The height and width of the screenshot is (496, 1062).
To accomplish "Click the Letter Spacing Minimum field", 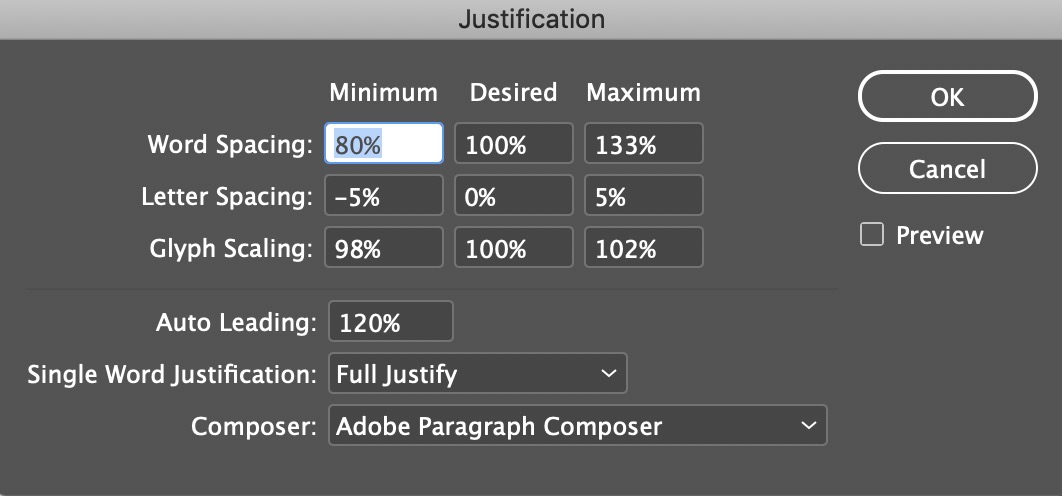I will pos(384,197).
